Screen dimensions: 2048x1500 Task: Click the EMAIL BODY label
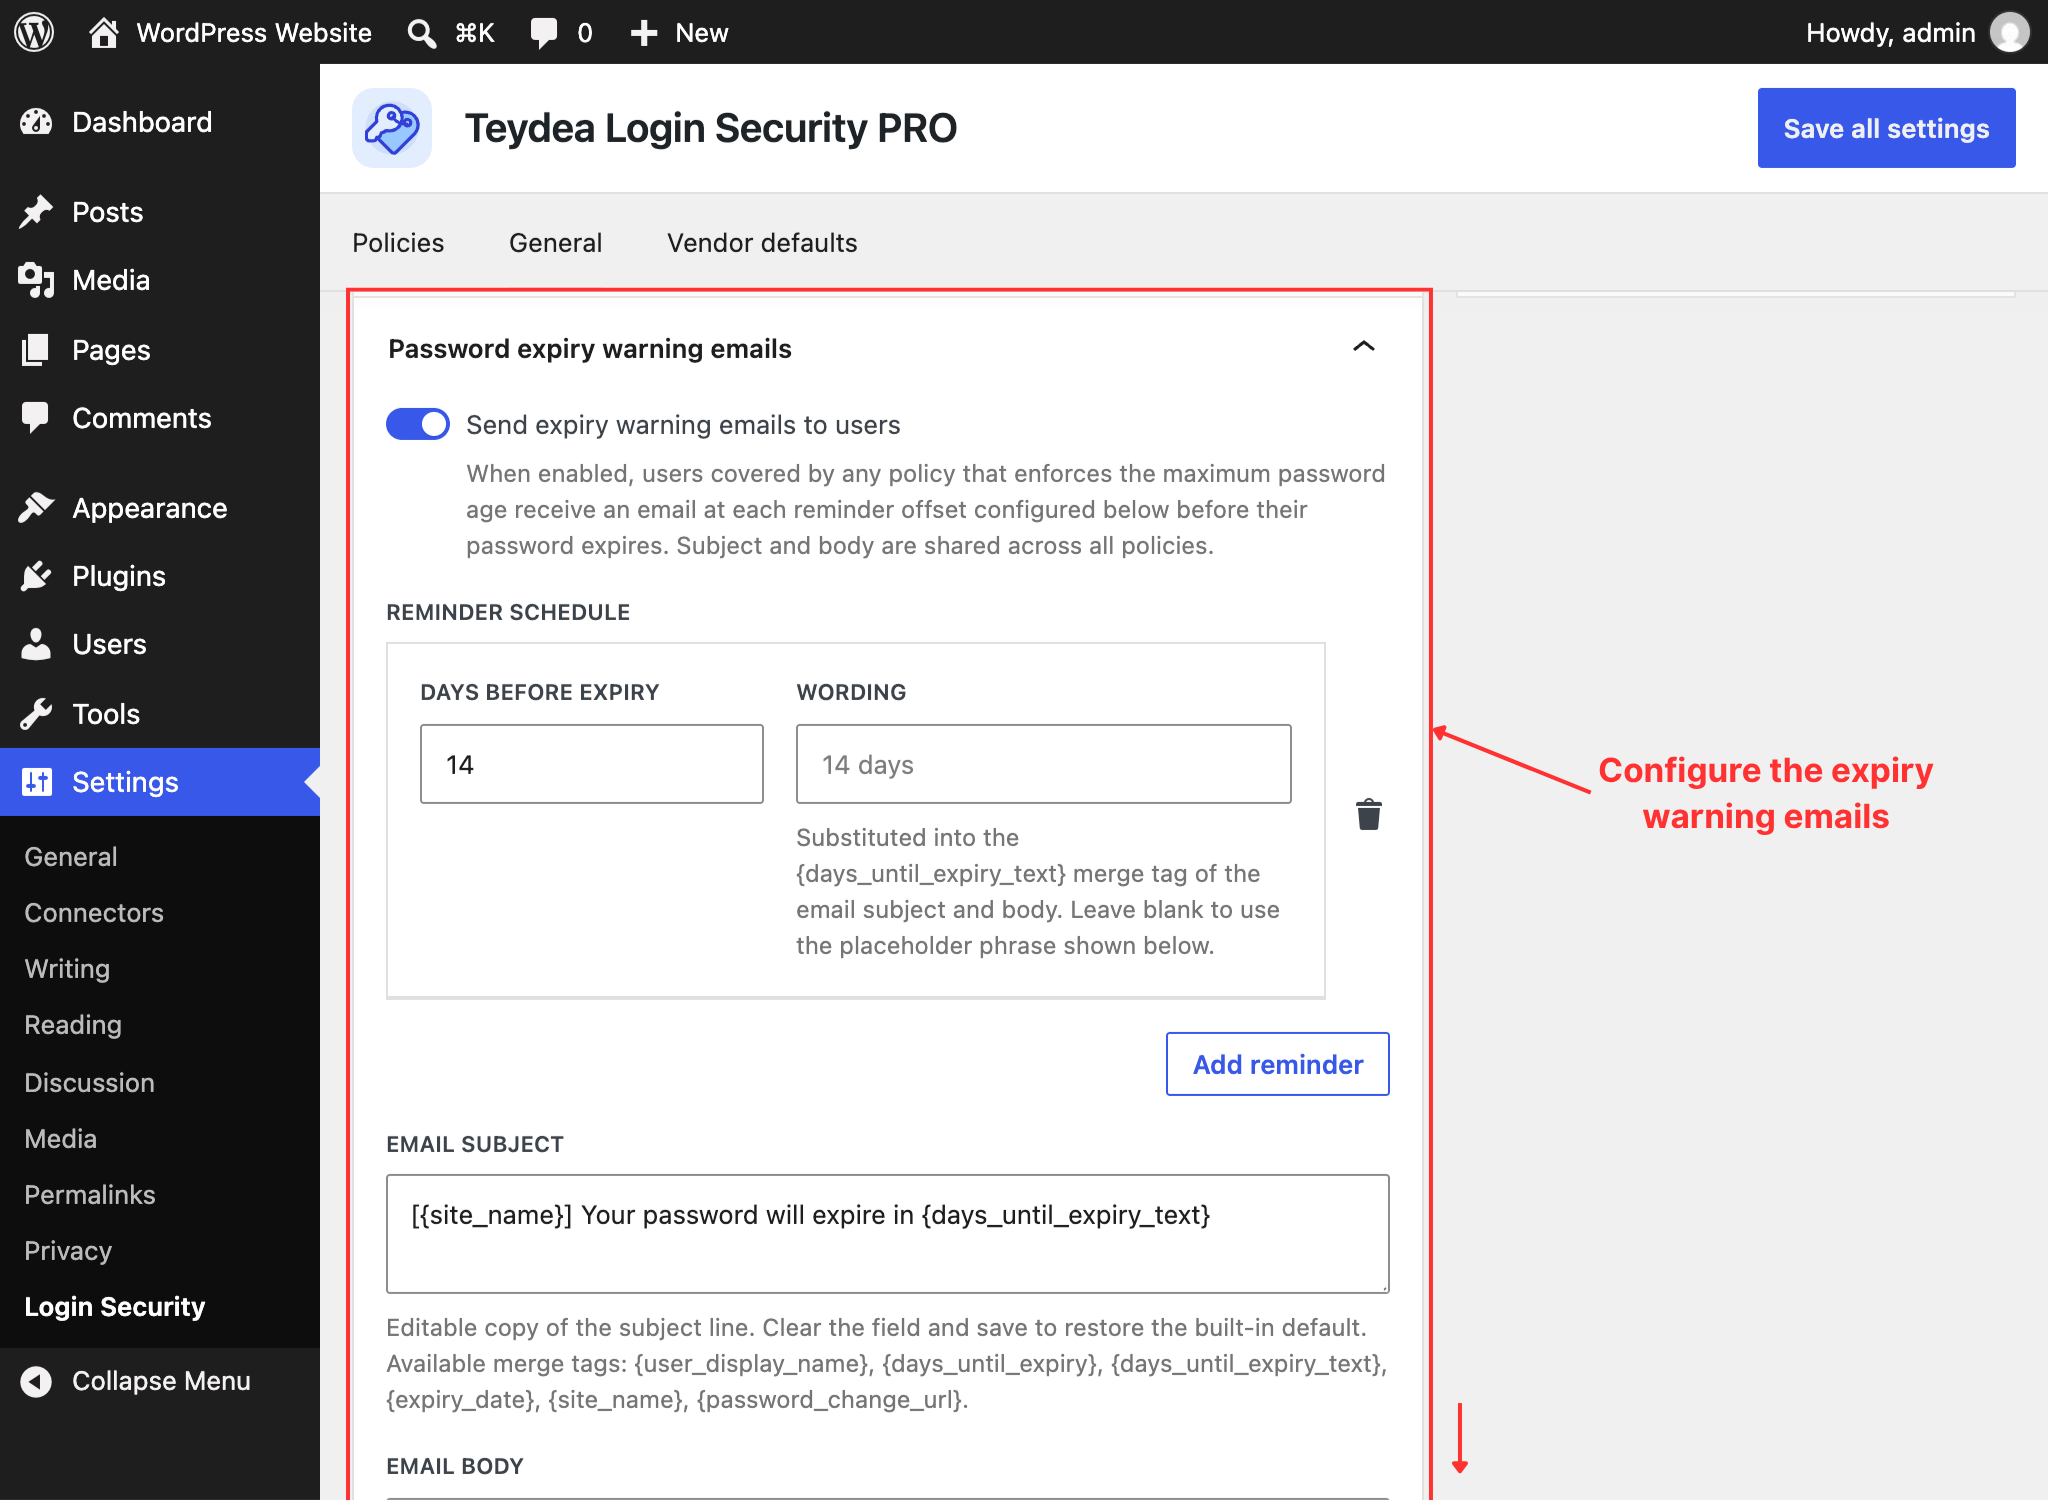coord(455,1466)
